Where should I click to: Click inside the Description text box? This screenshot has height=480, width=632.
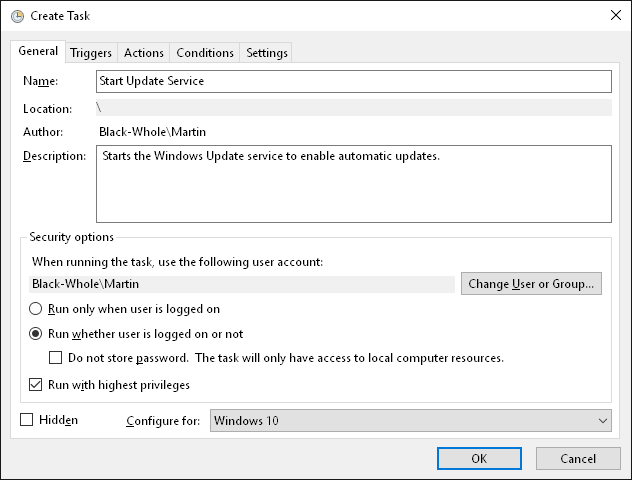click(x=353, y=184)
